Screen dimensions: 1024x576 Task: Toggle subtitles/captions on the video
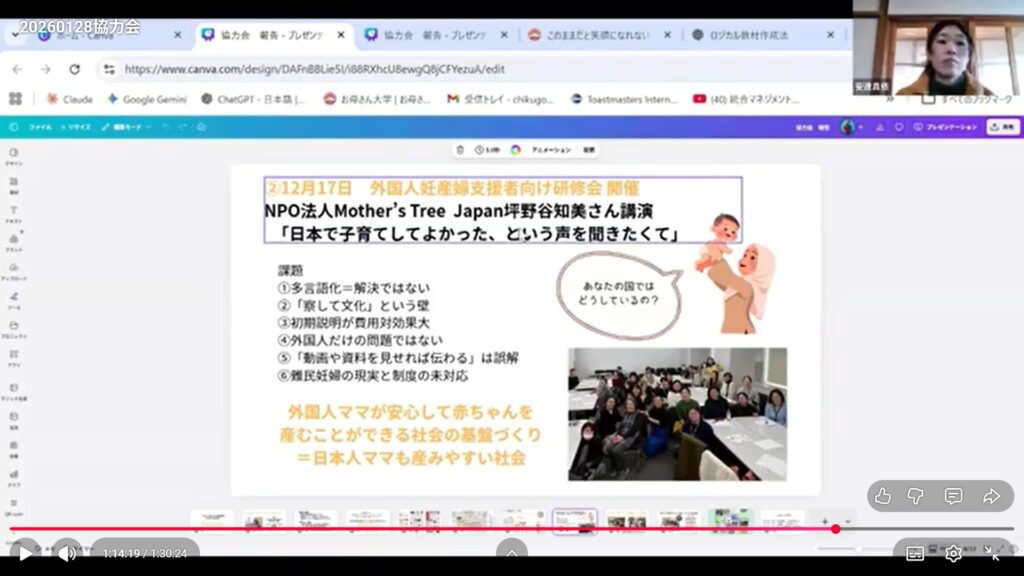tap(915, 553)
